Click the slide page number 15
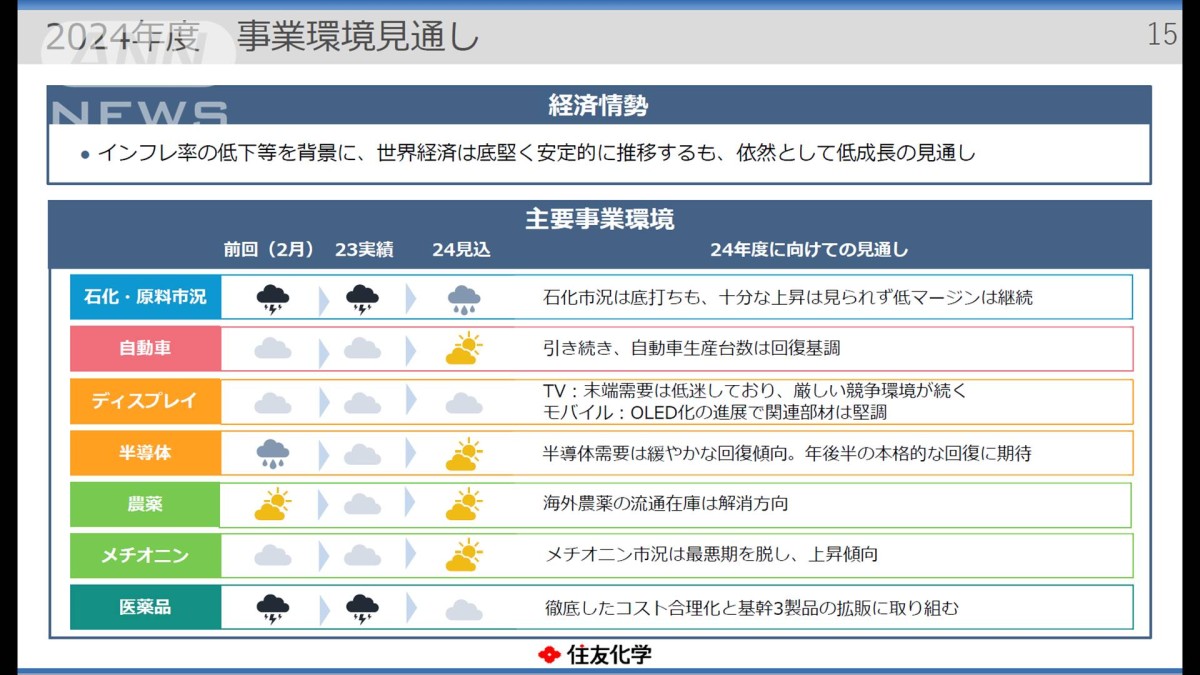This screenshot has height=675, width=1200. [x=1162, y=35]
